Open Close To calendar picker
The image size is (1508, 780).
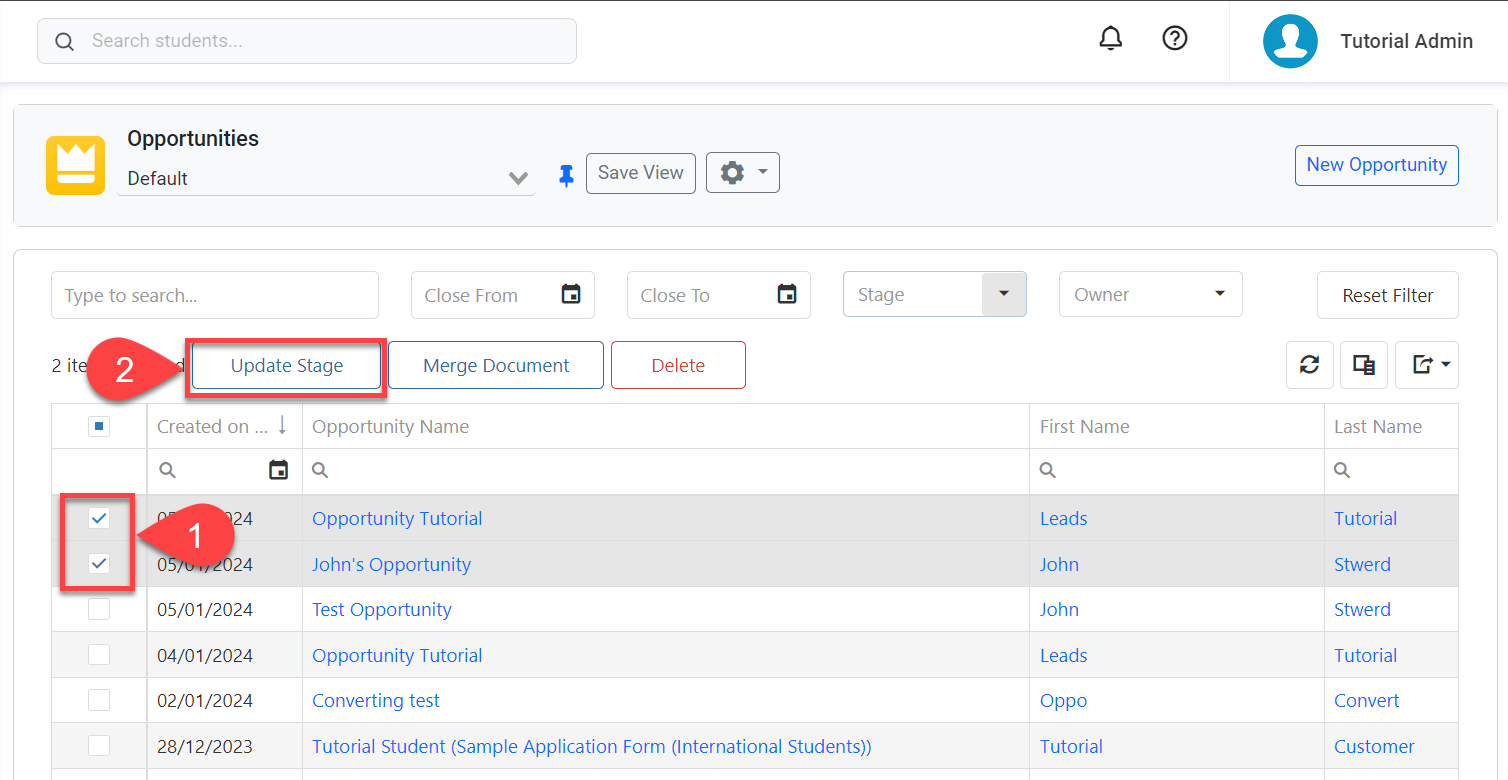787,294
